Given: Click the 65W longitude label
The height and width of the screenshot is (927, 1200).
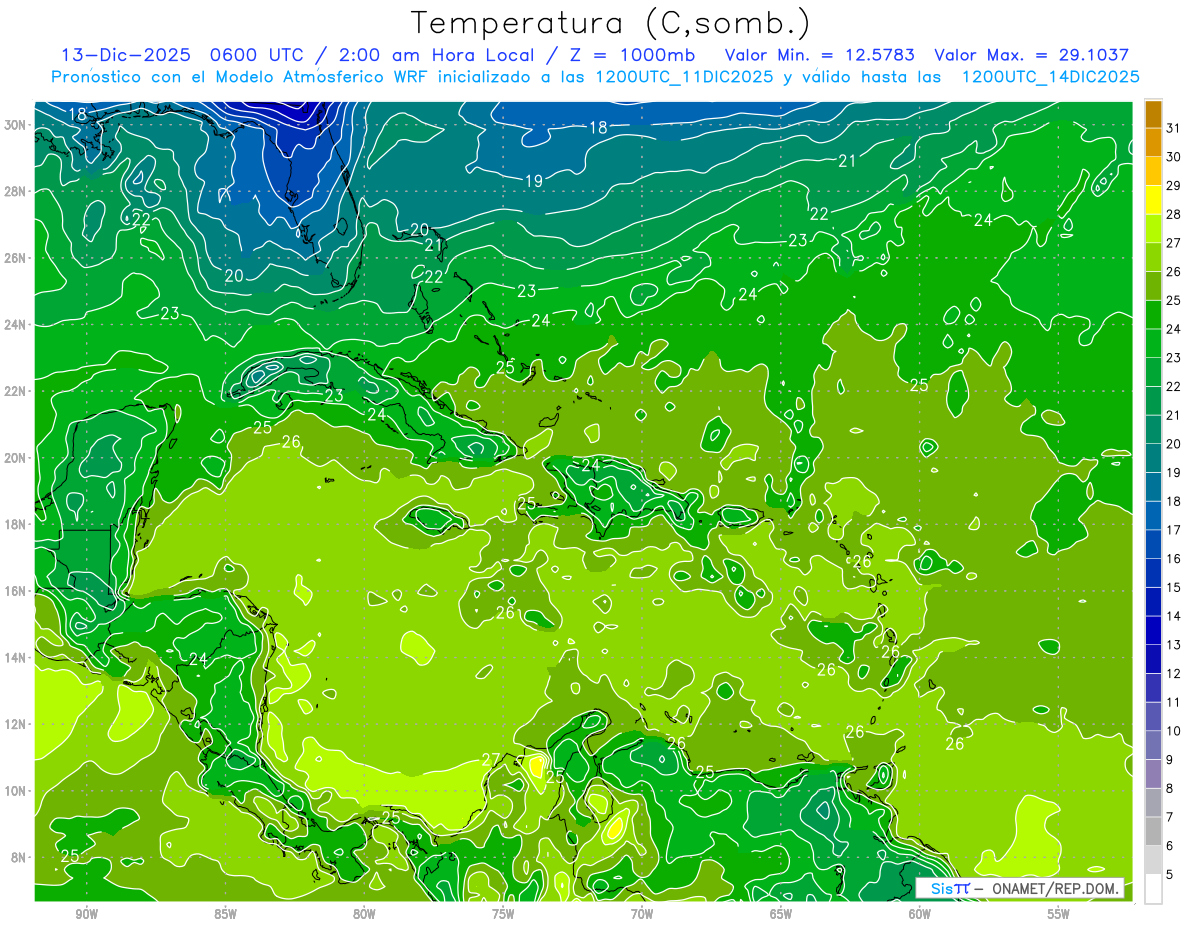Looking at the screenshot, I should [x=781, y=914].
